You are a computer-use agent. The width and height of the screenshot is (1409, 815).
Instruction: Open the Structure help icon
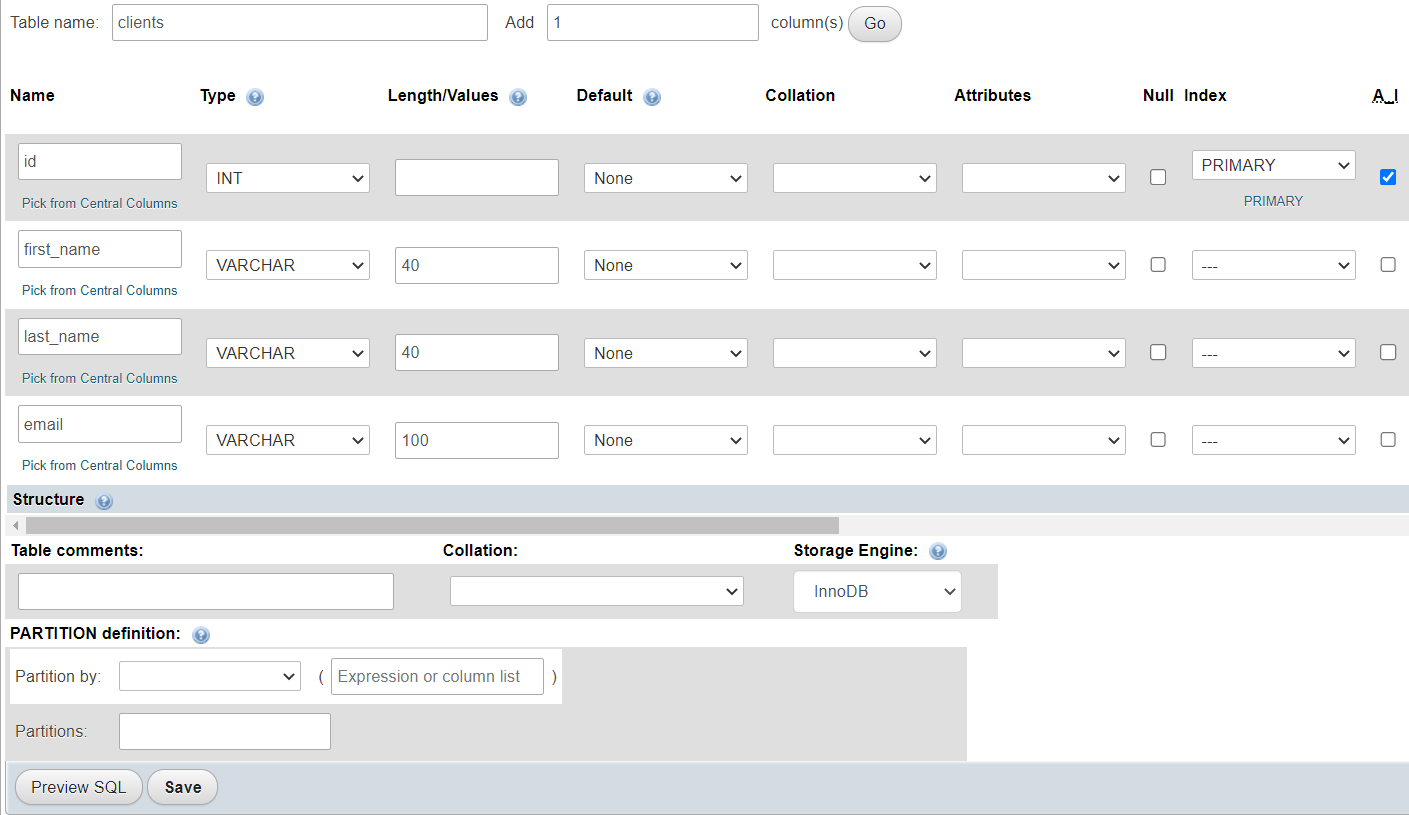point(104,501)
